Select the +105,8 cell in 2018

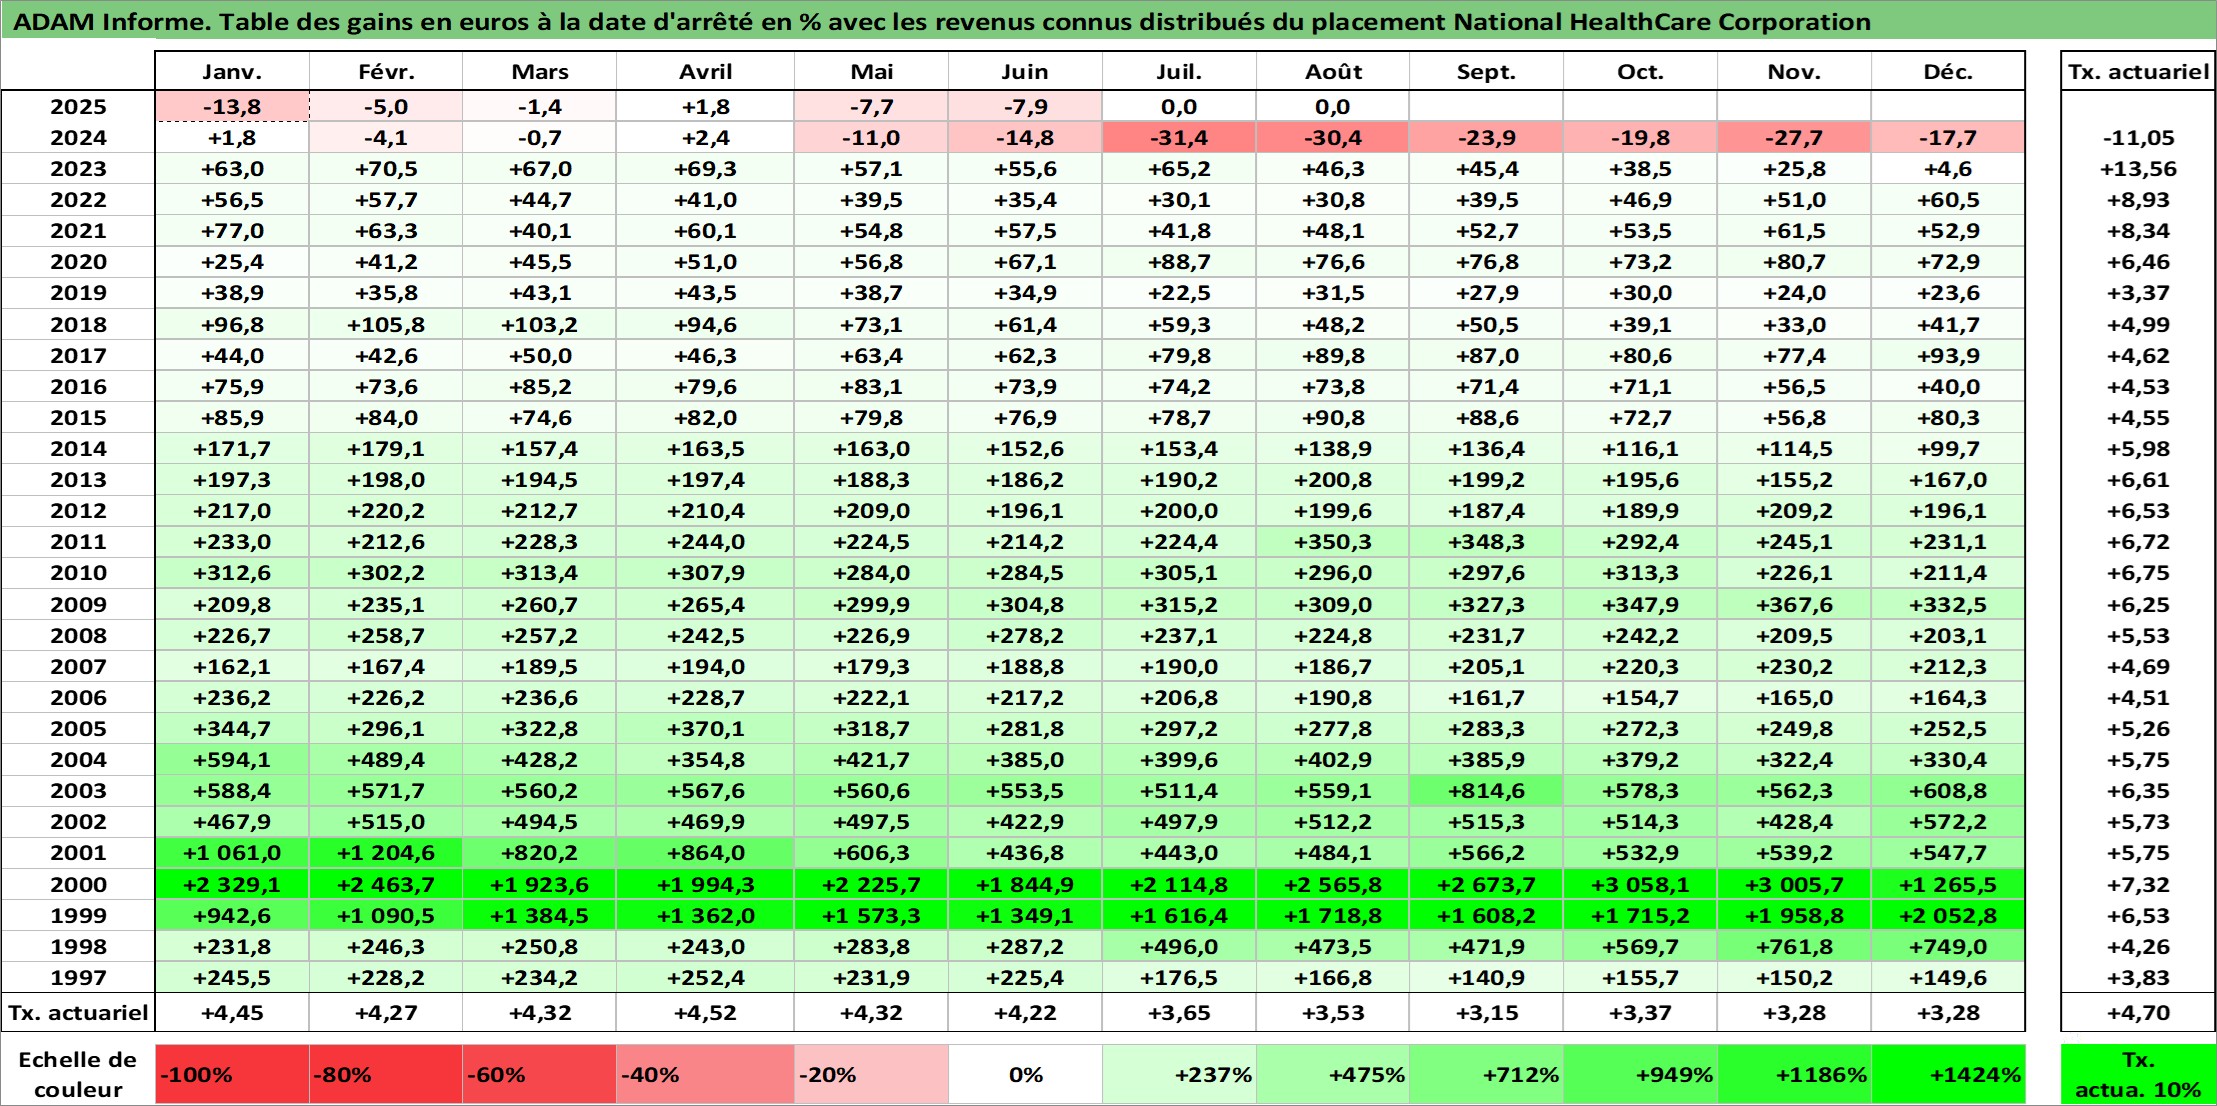click(x=386, y=325)
